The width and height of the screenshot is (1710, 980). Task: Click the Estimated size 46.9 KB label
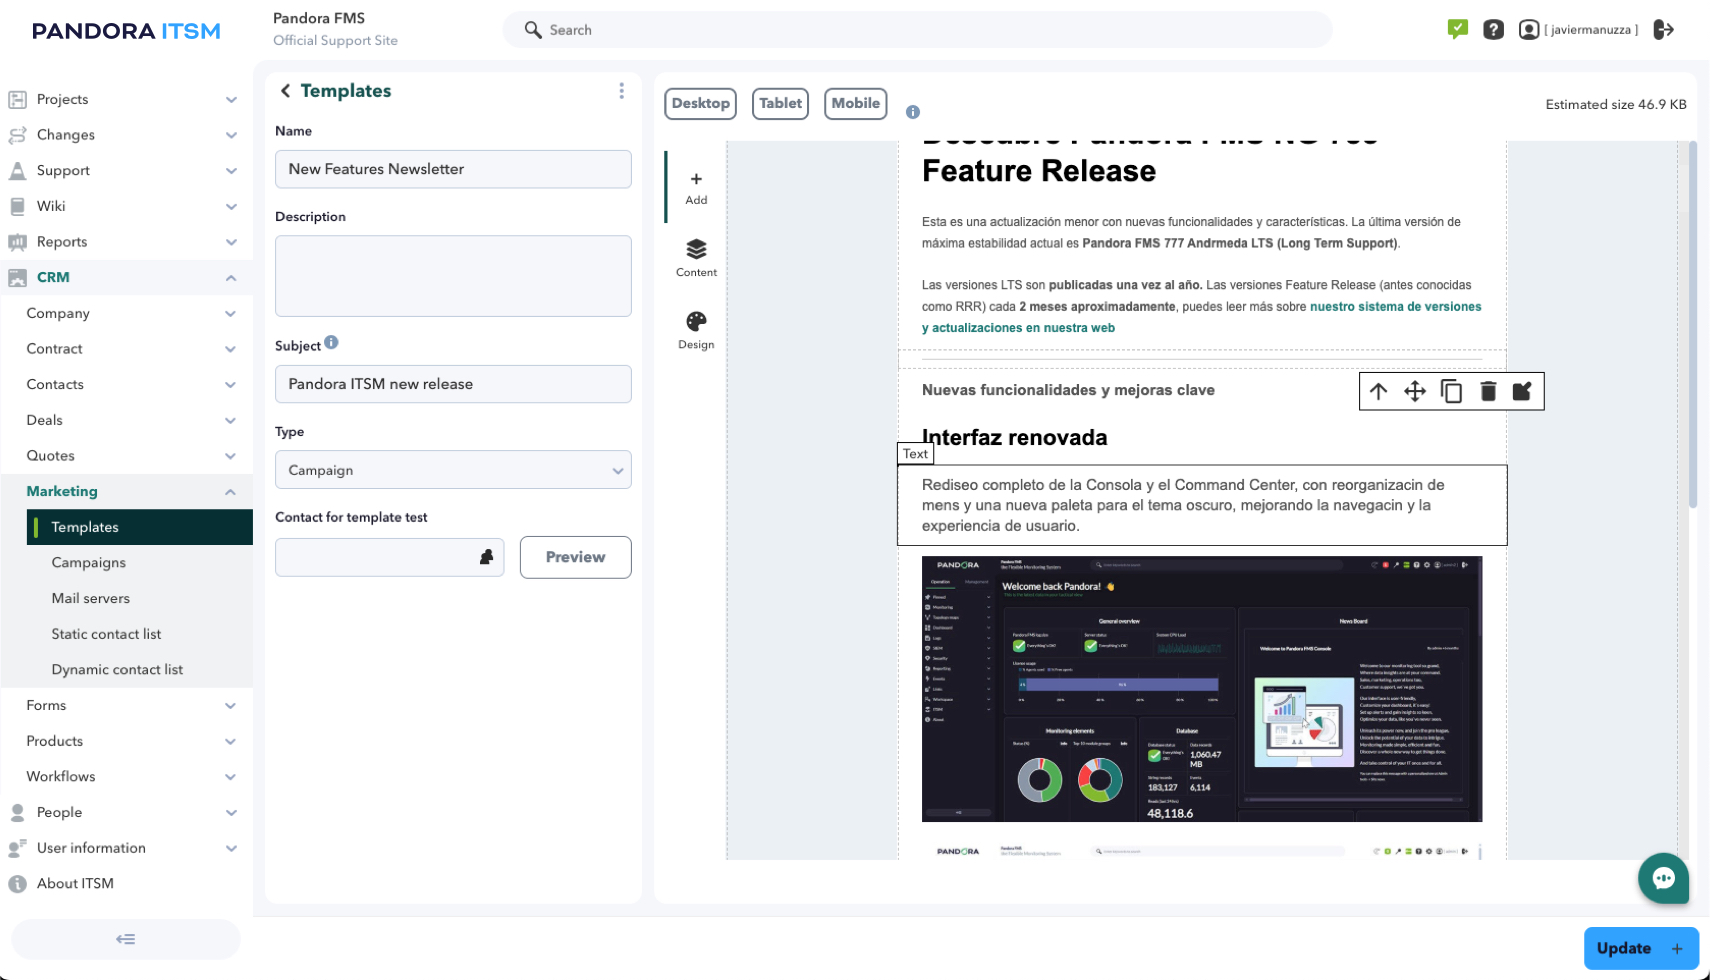pos(1615,104)
